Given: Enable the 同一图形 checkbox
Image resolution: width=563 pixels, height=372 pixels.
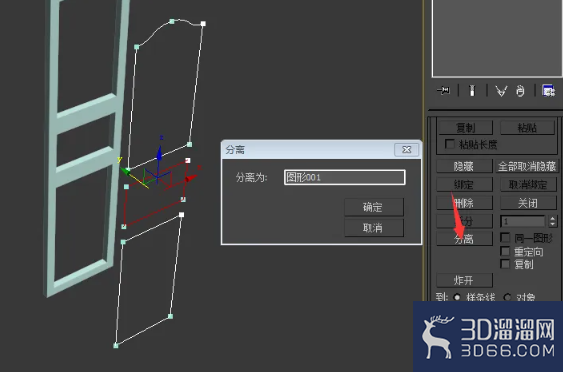Looking at the screenshot, I should pyautogui.click(x=505, y=237).
